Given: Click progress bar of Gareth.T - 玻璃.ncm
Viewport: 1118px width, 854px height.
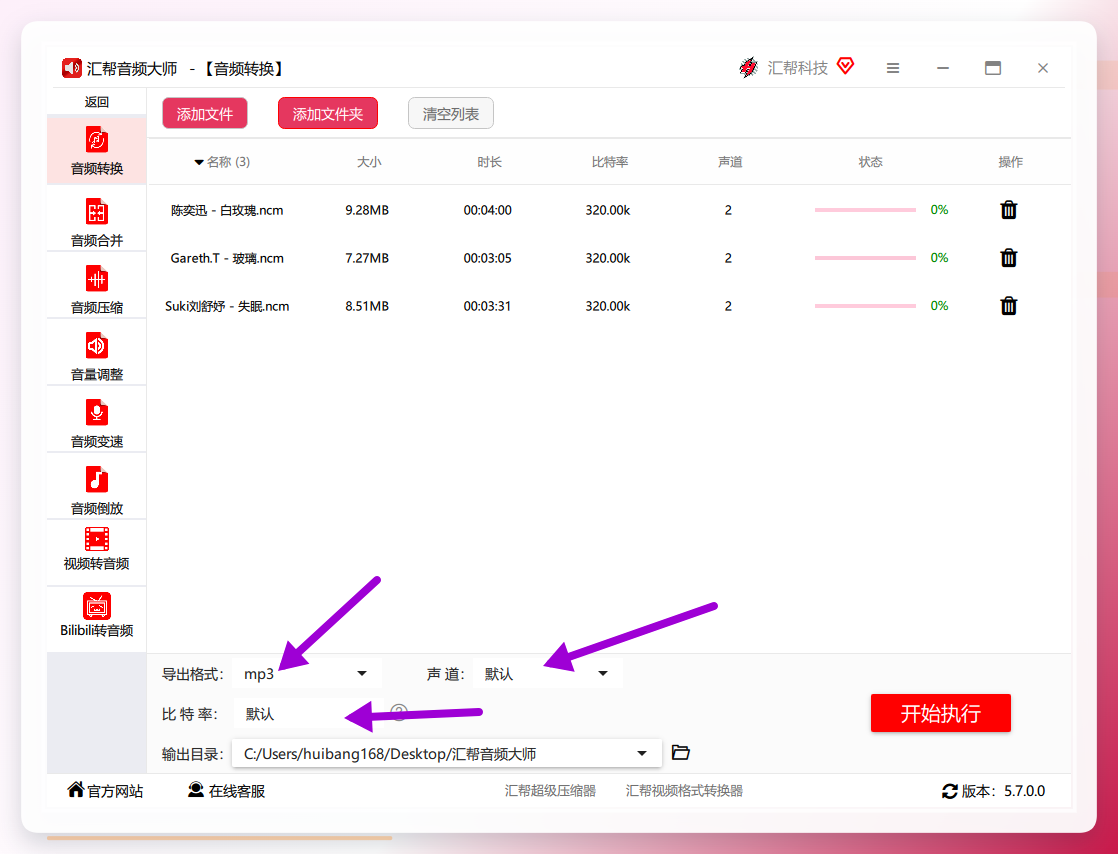Looking at the screenshot, I should [x=865, y=258].
